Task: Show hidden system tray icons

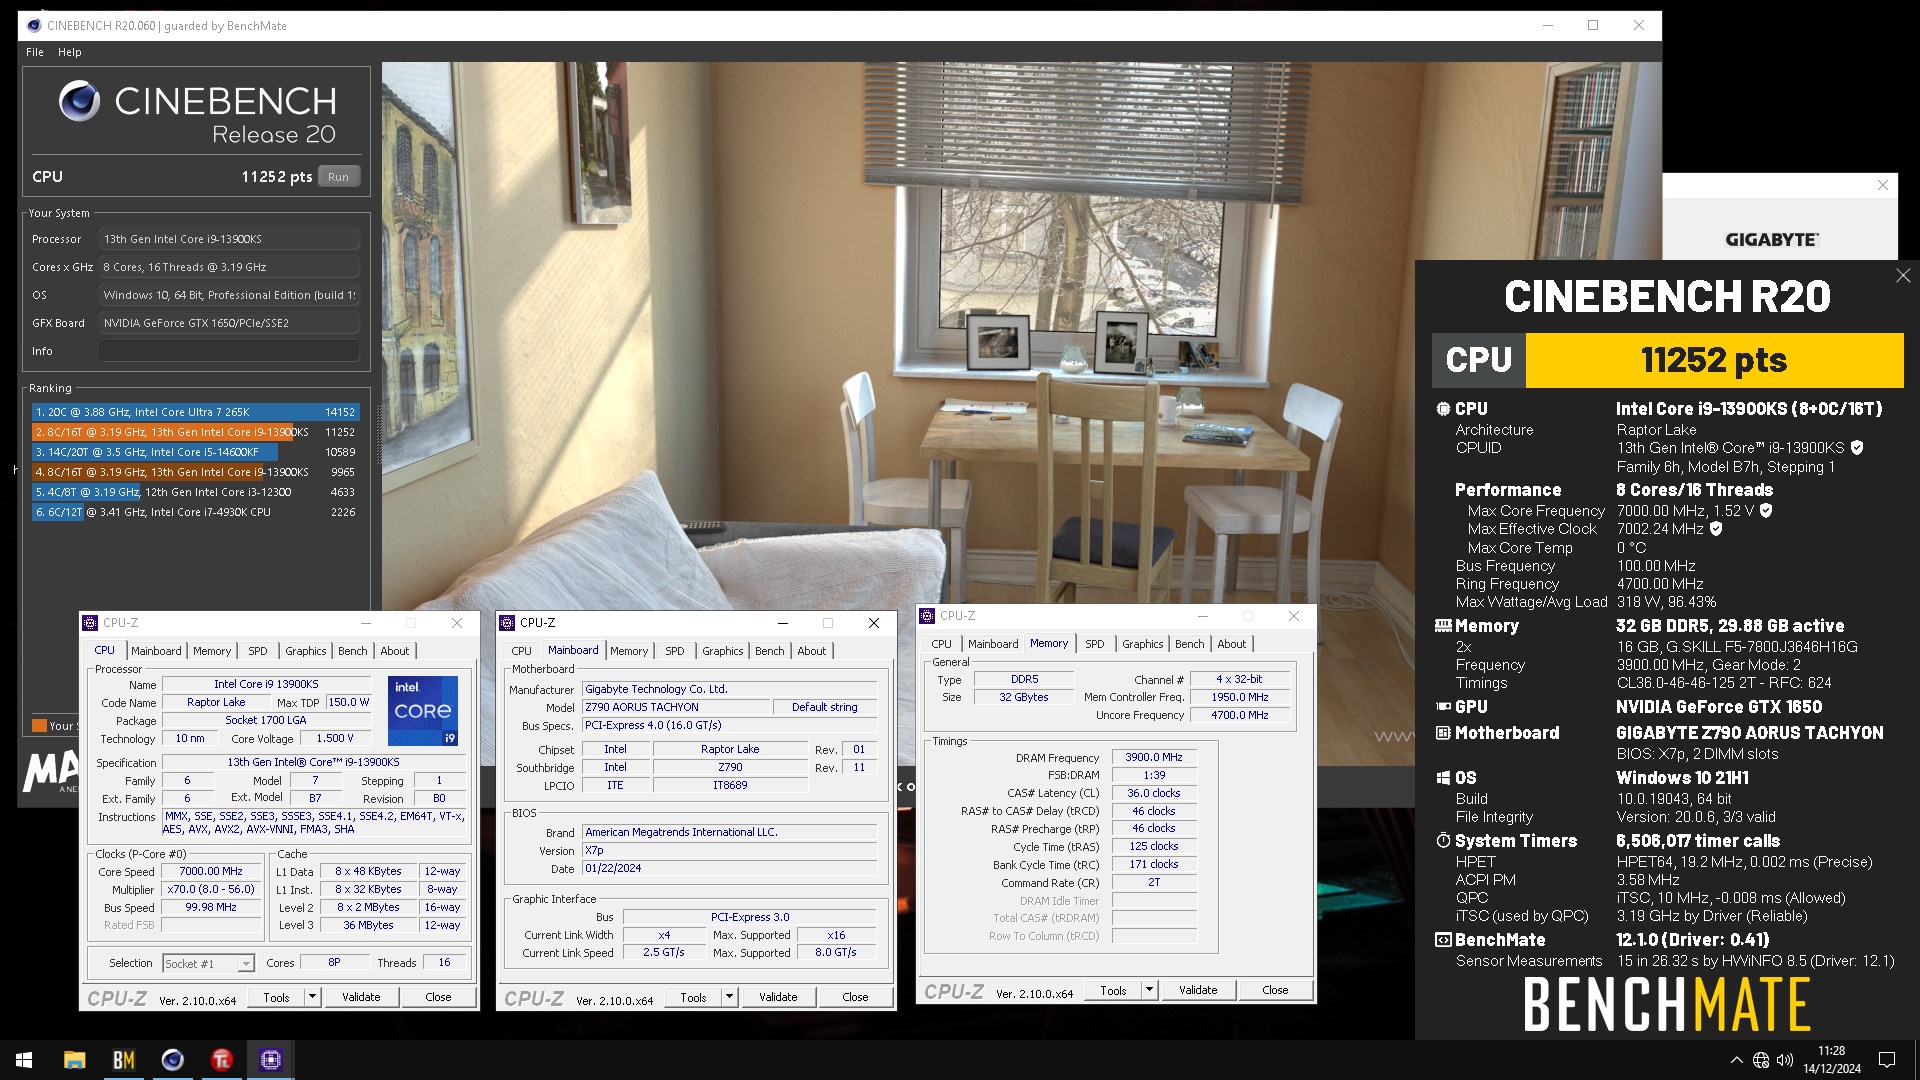Action: [x=1737, y=1060]
